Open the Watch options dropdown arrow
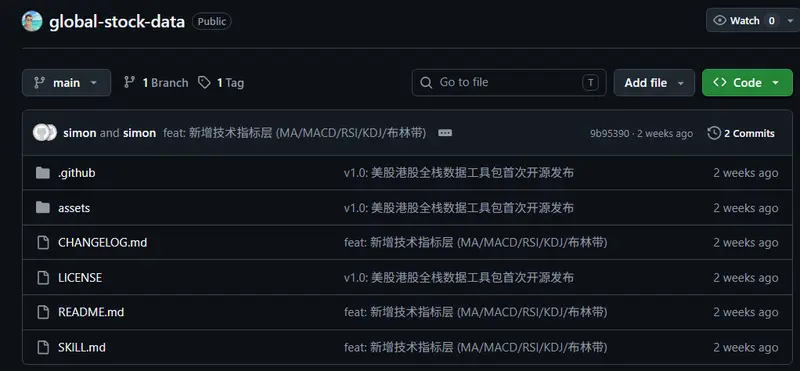The image size is (800, 371). 790,21
